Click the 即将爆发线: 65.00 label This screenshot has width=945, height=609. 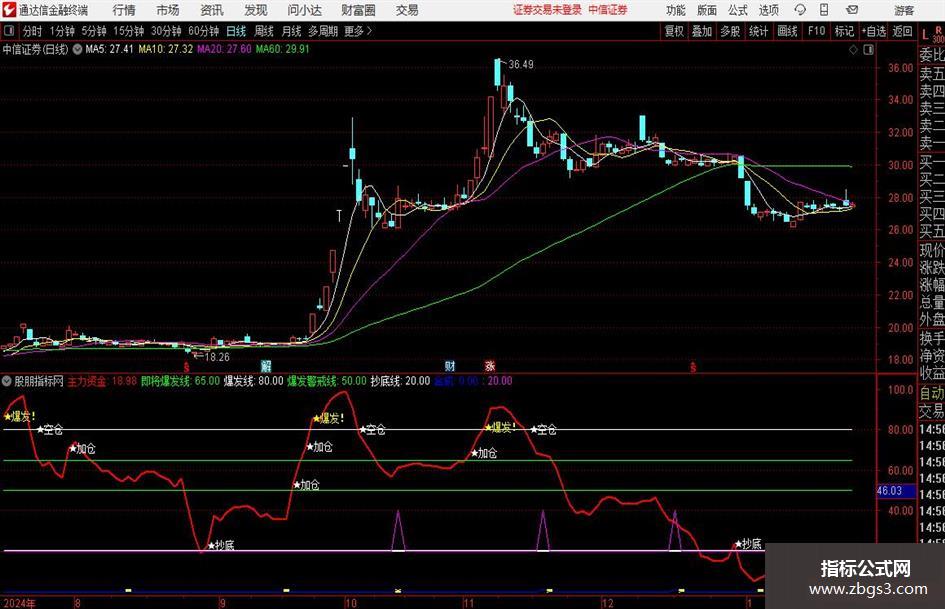coord(180,381)
